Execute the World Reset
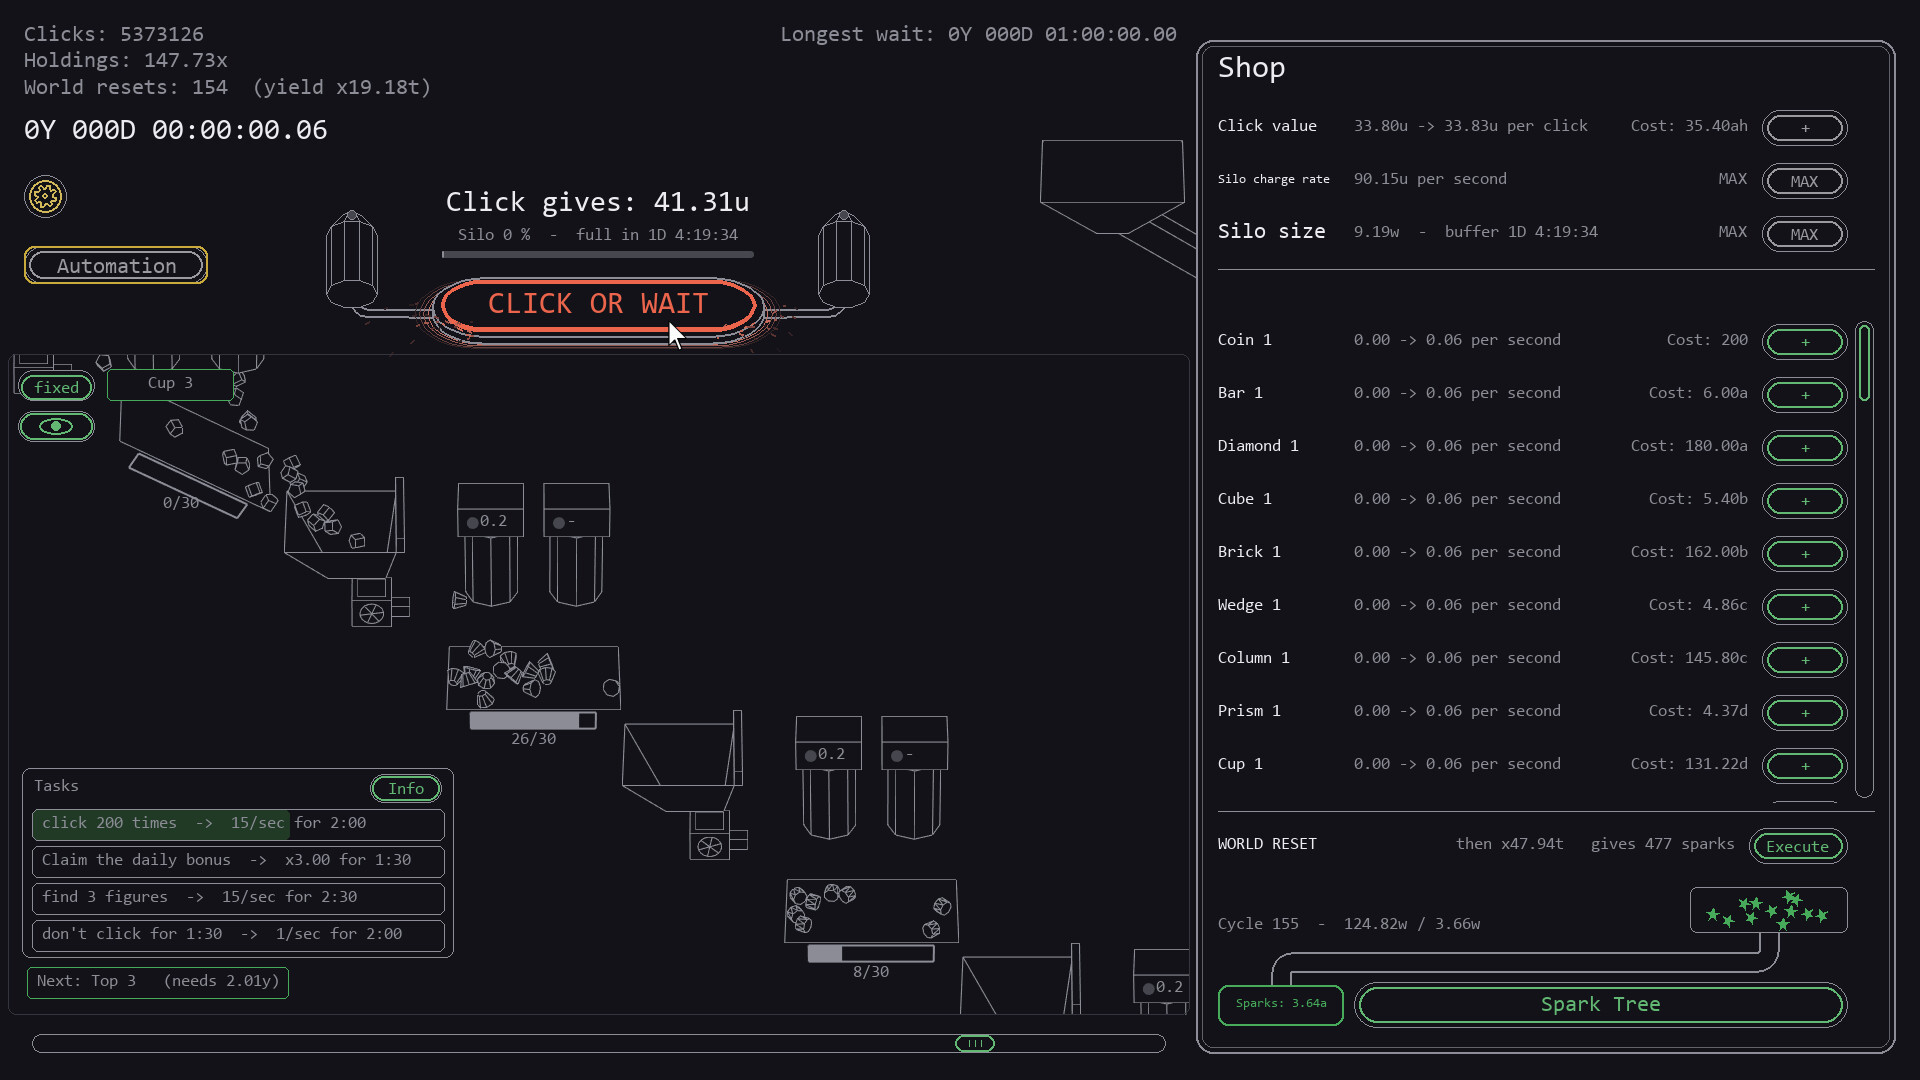The height and width of the screenshot is (1080, 1920). click(x=1798, y=846)
